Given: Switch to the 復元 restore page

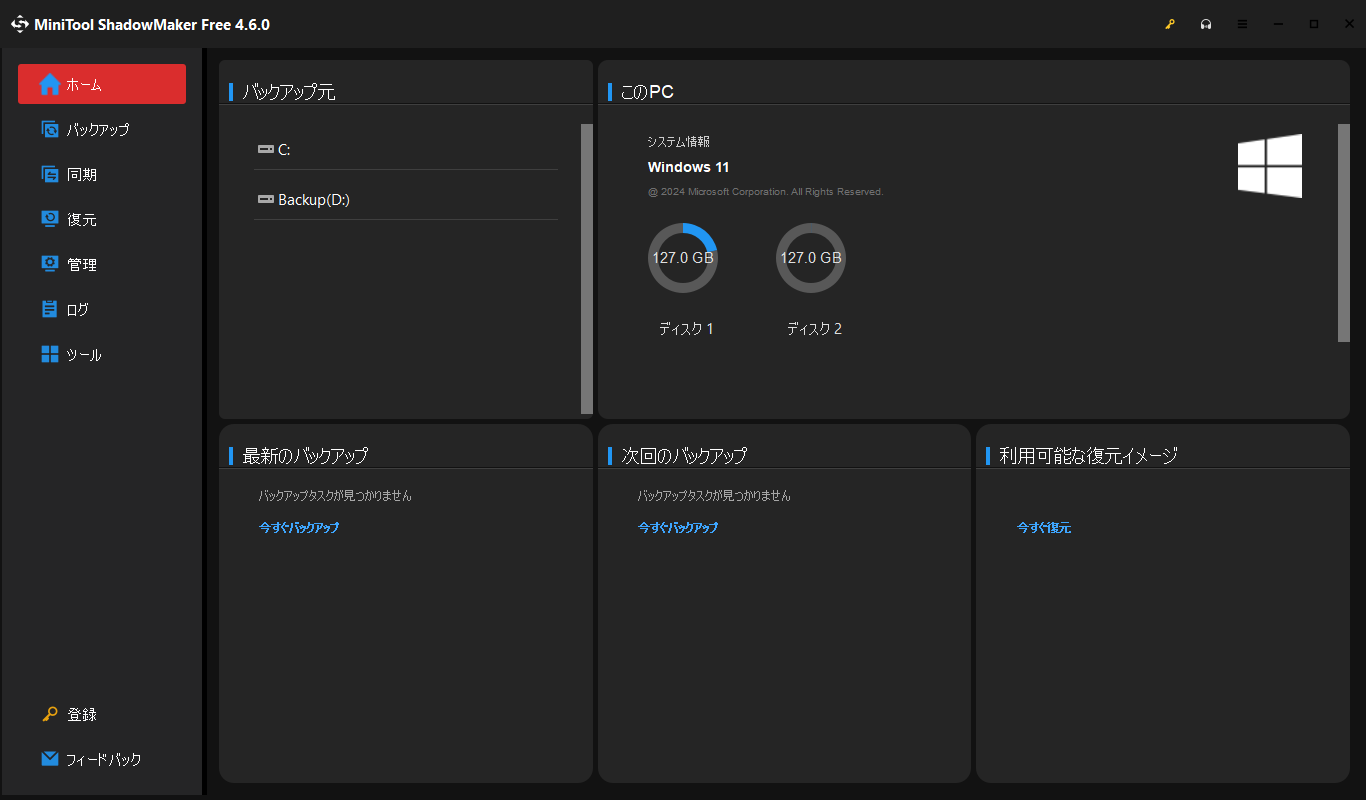Looking at the screenshot, I should [x=102, y=219].
